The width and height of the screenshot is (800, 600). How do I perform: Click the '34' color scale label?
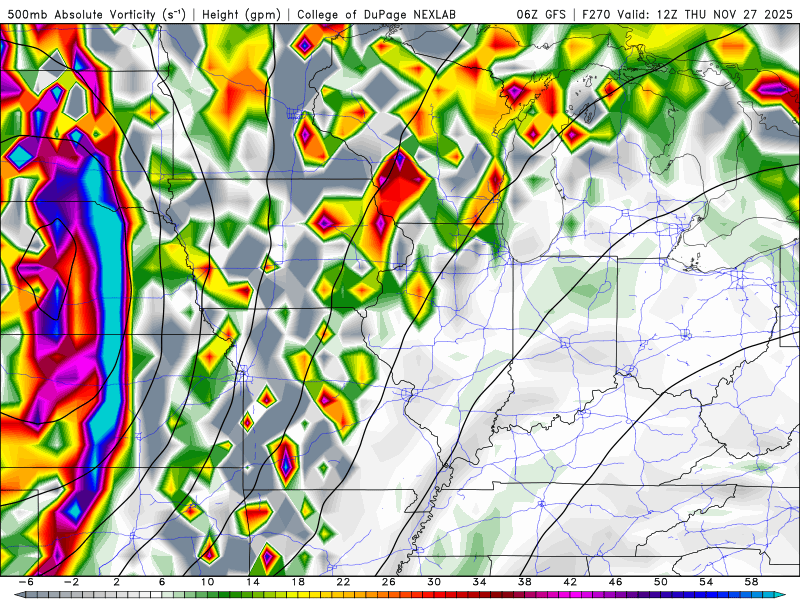[479, 582]
